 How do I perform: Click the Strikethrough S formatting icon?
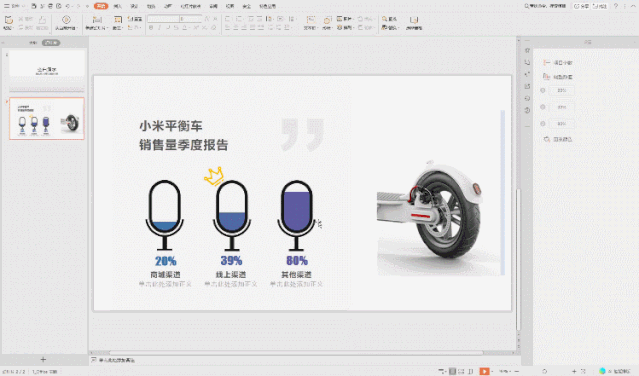tap(176, 28)
